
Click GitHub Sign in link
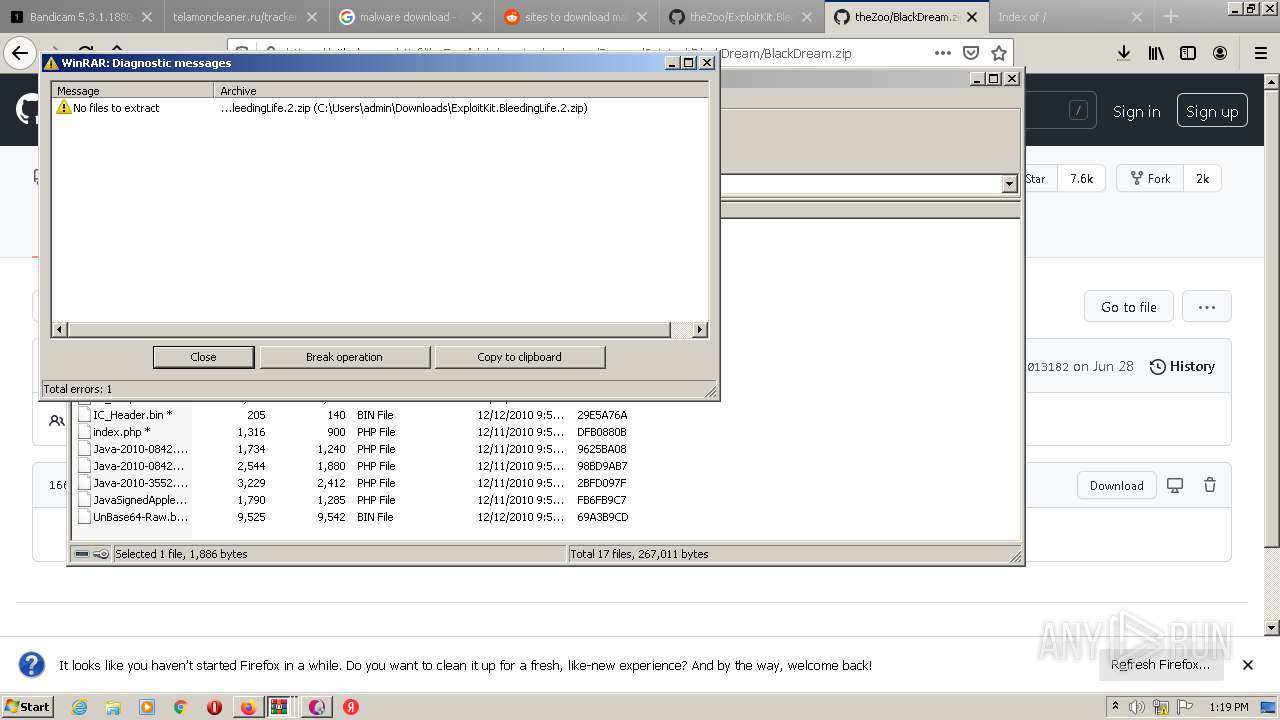click(x=1137, y=112)
